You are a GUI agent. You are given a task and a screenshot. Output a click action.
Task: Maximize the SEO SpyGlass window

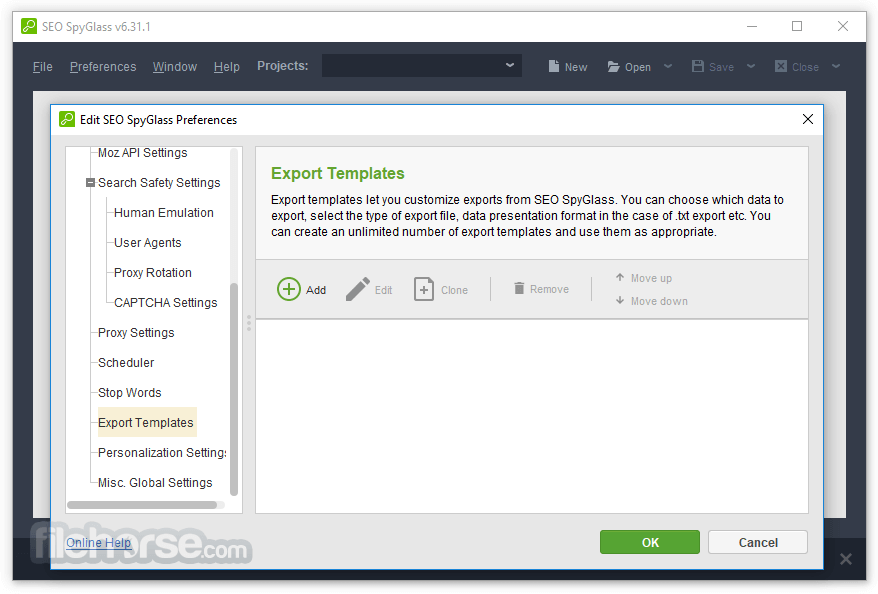[x=797, y=26]
